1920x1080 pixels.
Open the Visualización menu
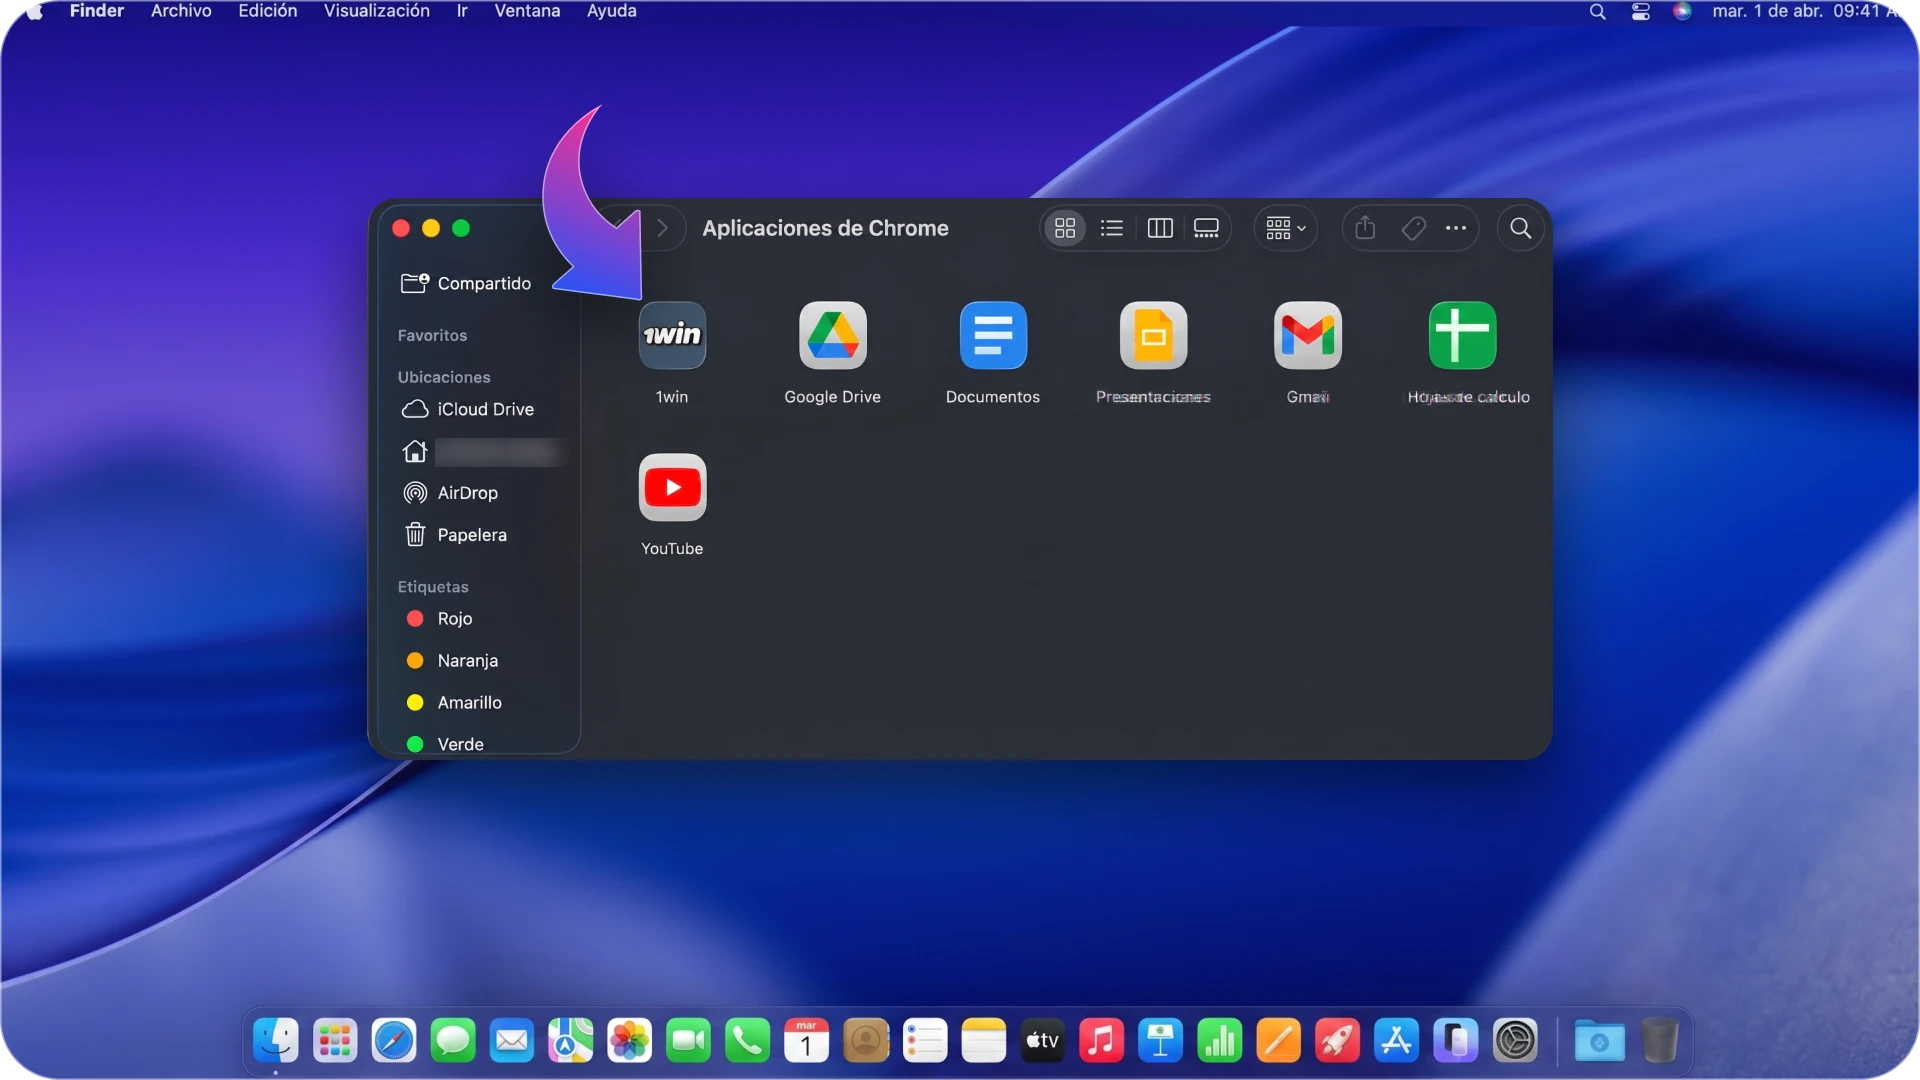[377, 11]
